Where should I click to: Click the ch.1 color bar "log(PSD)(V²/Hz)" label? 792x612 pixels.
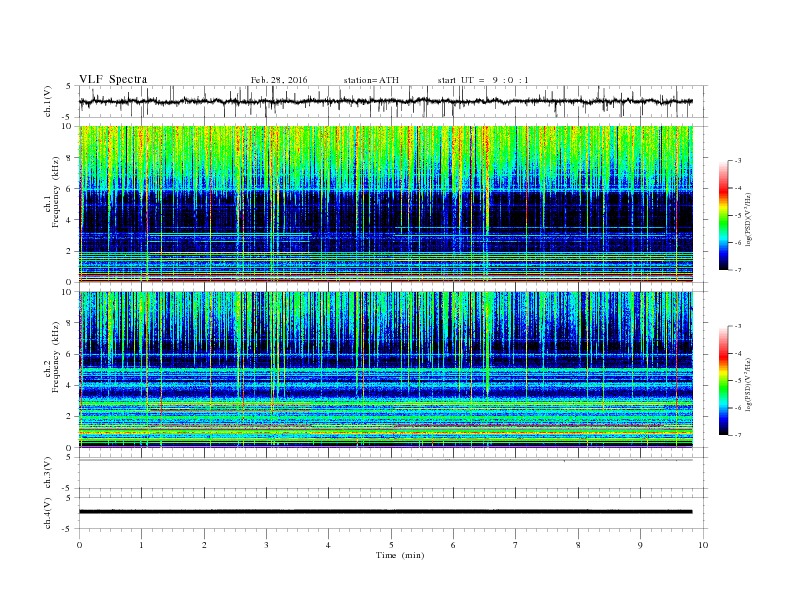click(749, 219)
